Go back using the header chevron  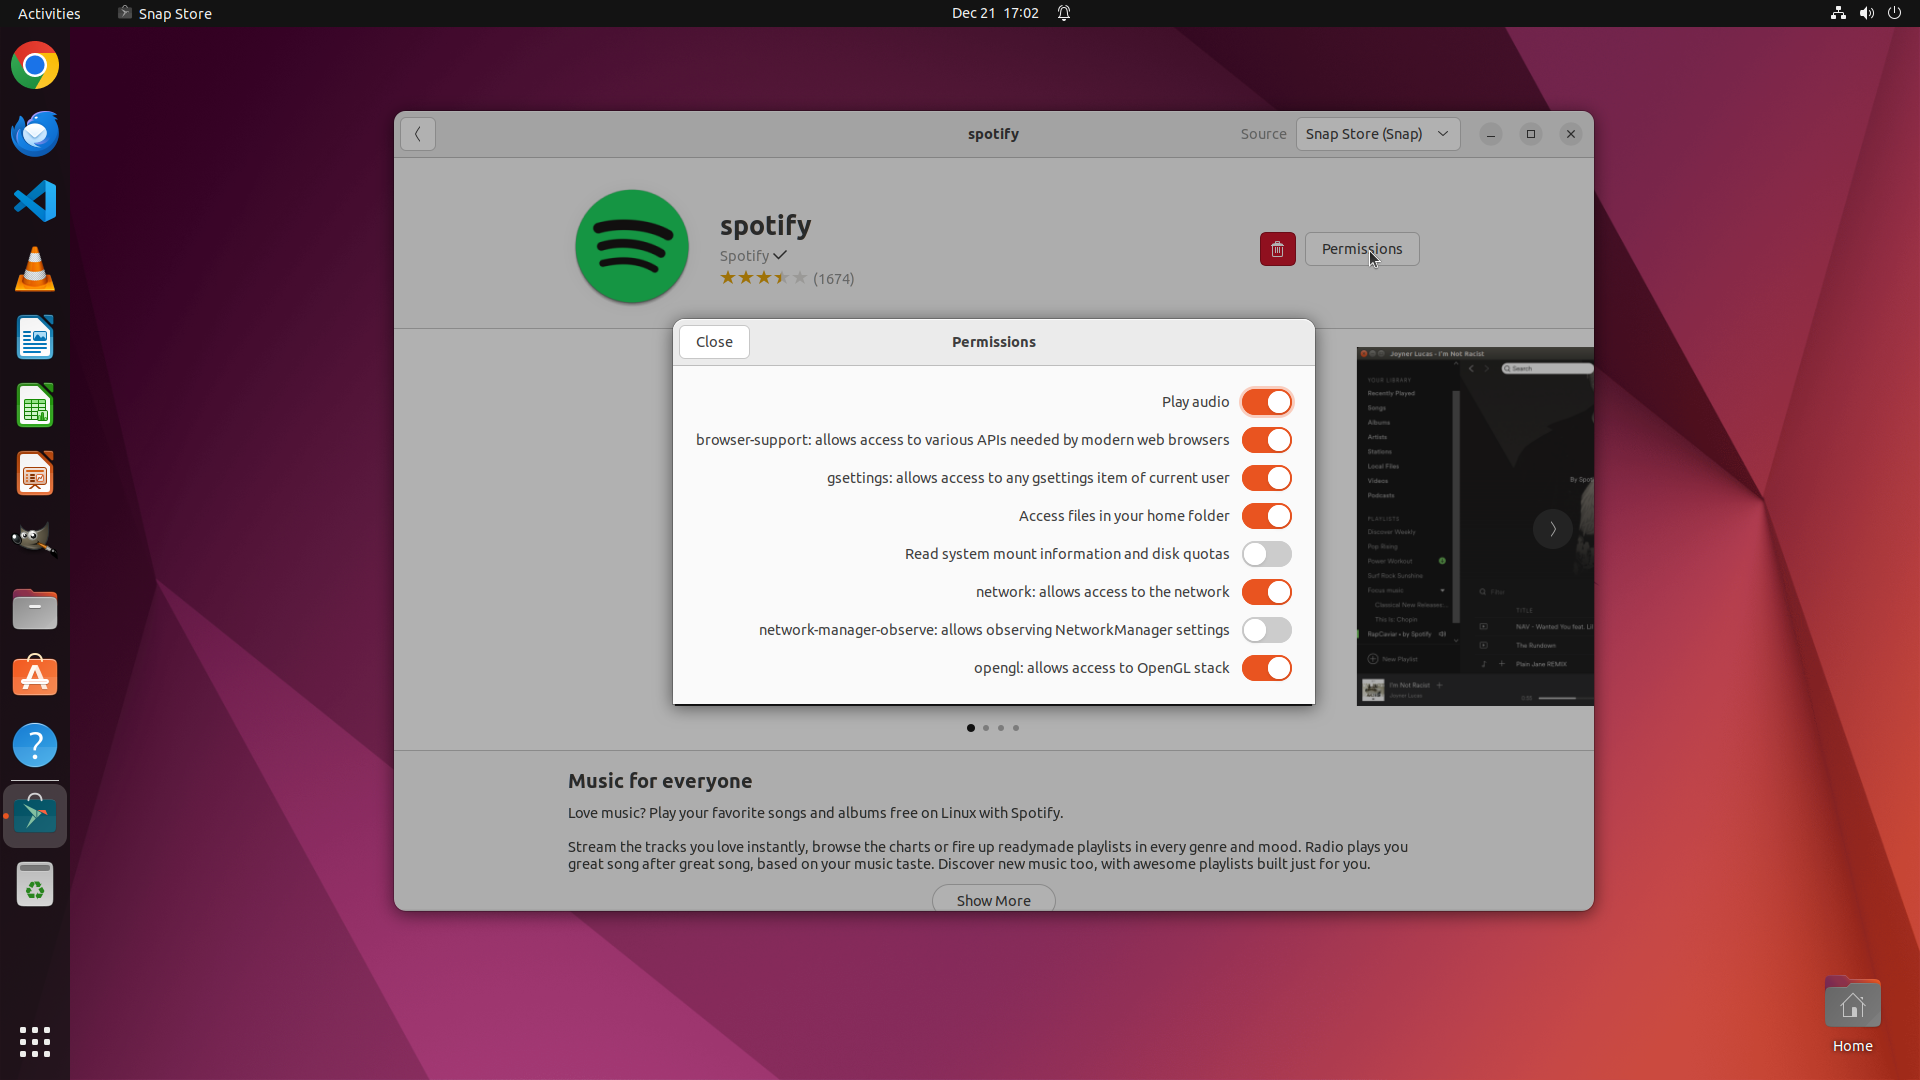click(x=418, y=134)
